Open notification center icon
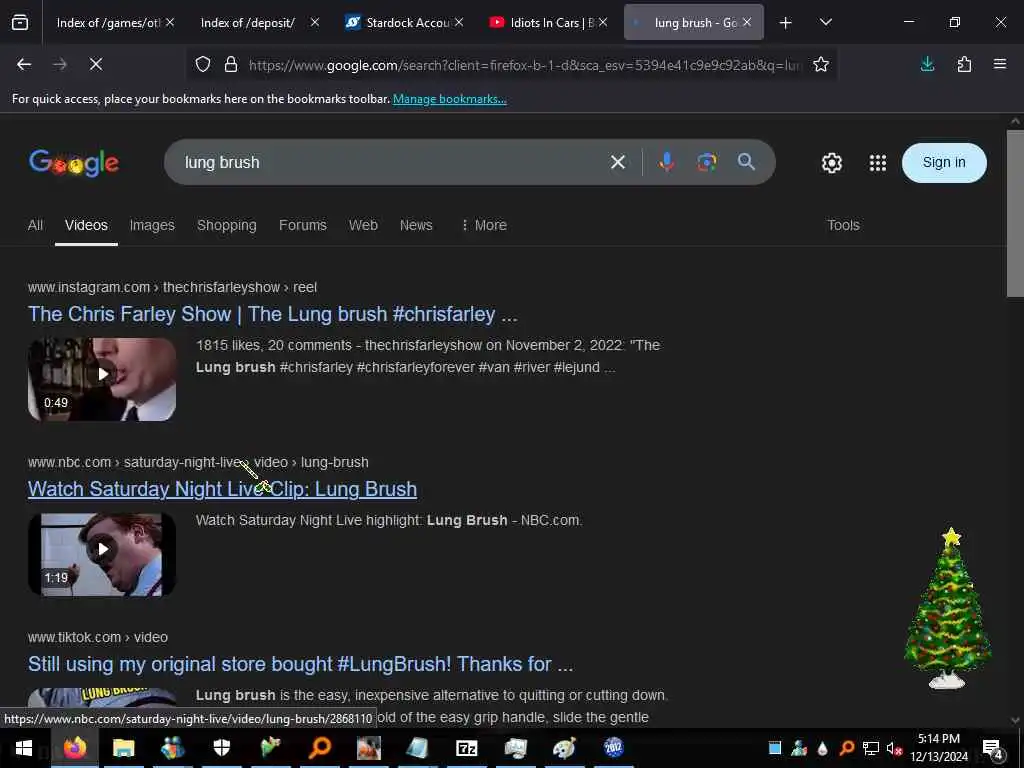1024x768 pixels. (x=993, y=748)
